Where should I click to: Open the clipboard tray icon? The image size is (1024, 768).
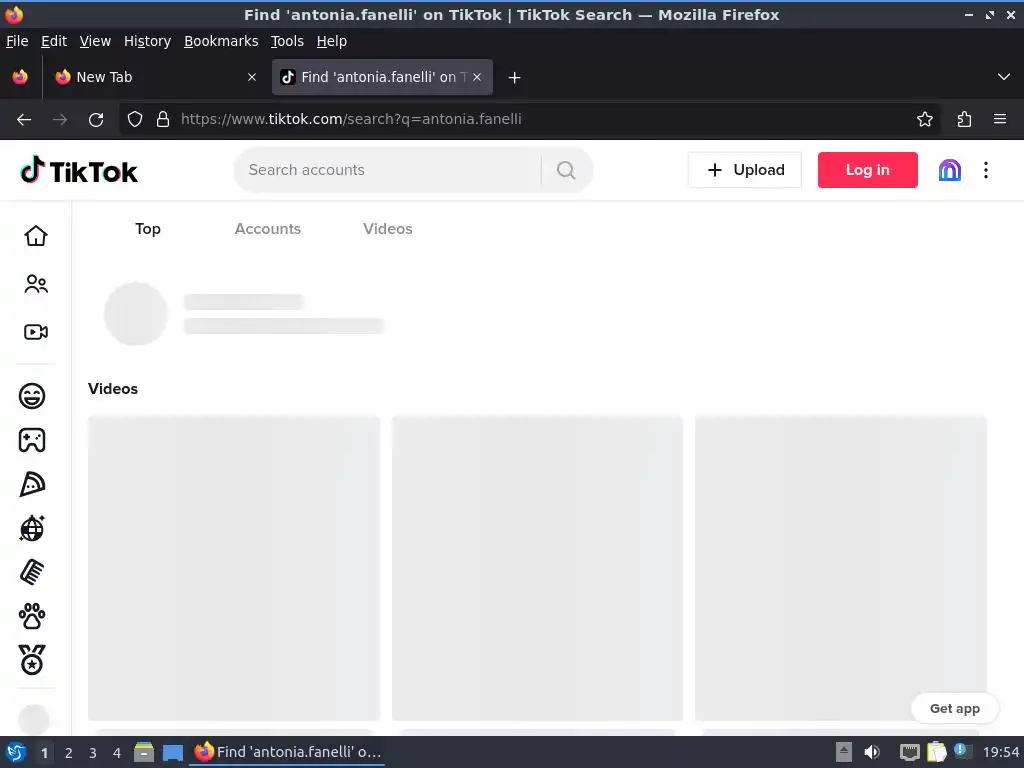[x=936, y=752]
